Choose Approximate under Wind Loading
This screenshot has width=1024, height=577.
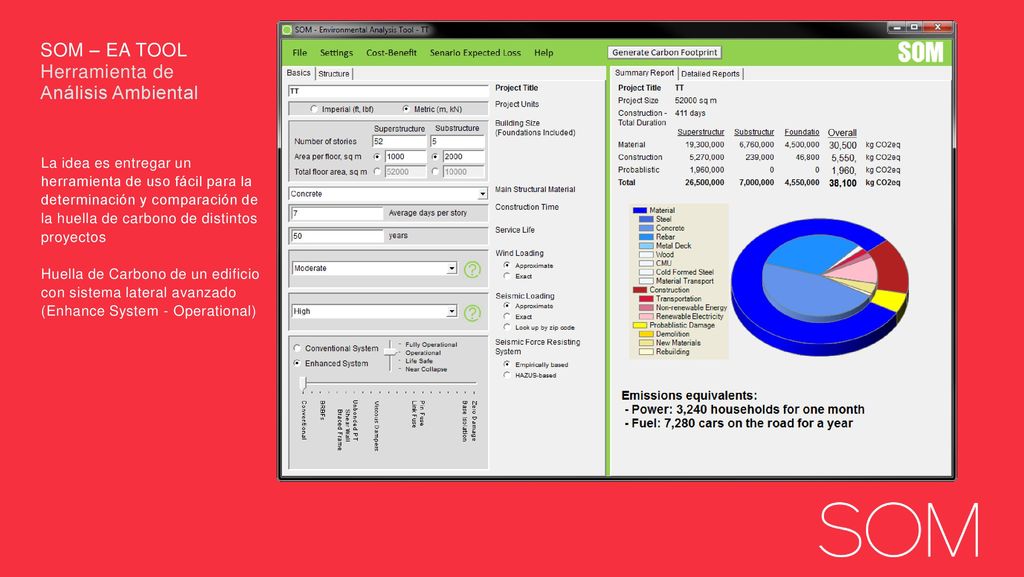(x=507, y=266)
